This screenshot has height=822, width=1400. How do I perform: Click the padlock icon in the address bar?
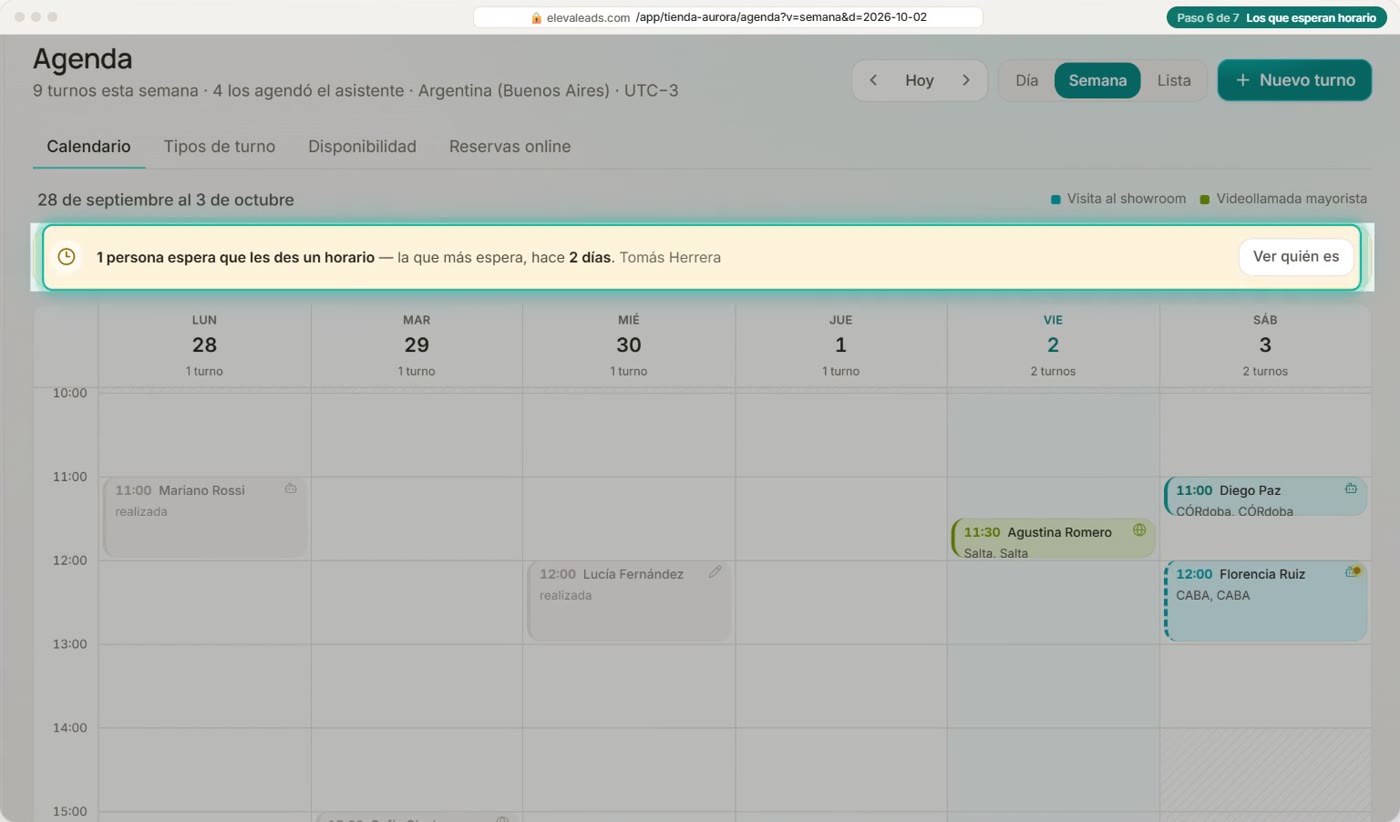tap(536, 18)
